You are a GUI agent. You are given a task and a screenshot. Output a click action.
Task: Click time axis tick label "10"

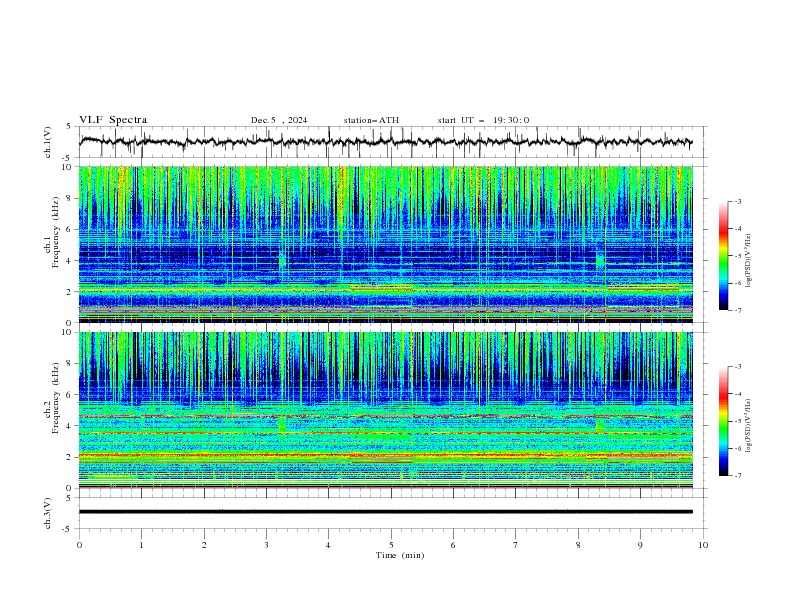(703, 545)
